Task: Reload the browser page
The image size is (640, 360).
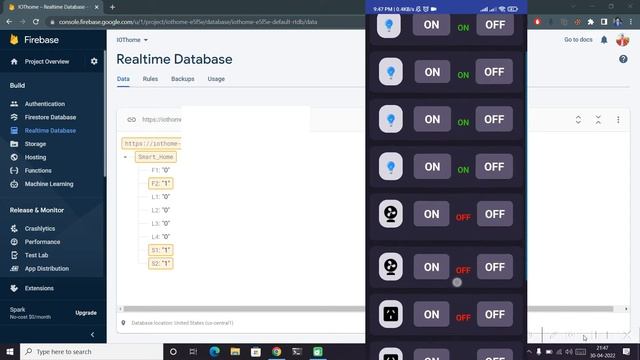Action: (36, 22)
